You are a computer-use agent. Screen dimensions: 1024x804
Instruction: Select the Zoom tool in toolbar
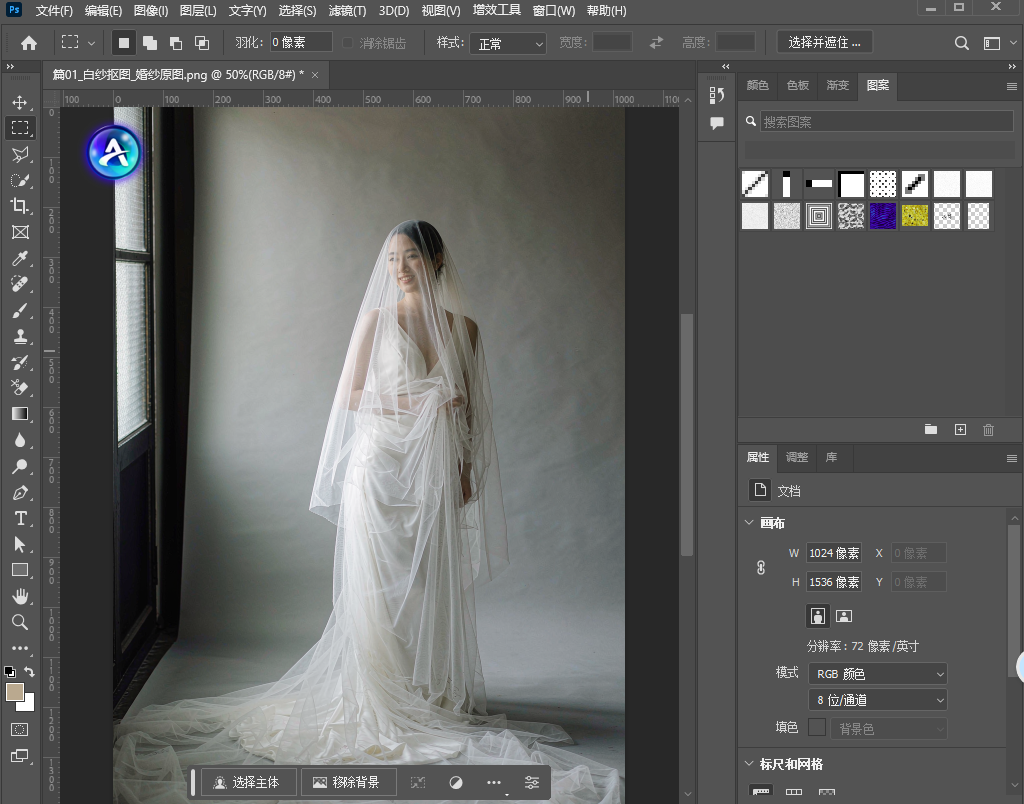click(x=20, y=622)
